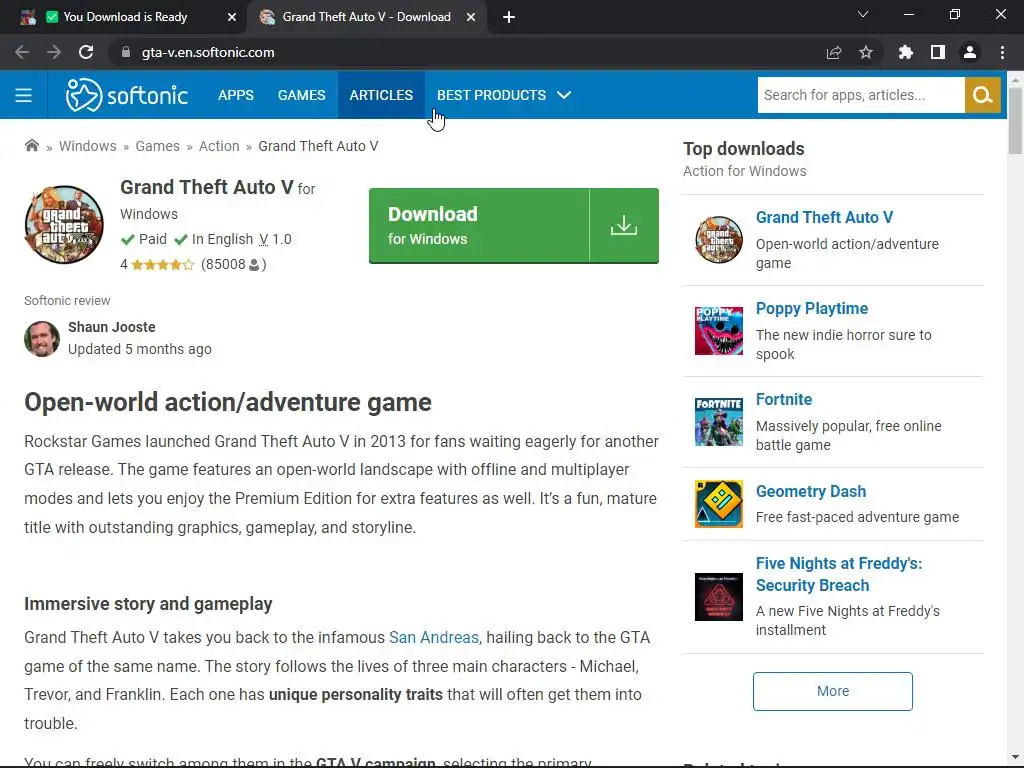1024x768 pixels.
Task: Click the Grand Theft Auto V app icon
Action: tap(64, 225)
